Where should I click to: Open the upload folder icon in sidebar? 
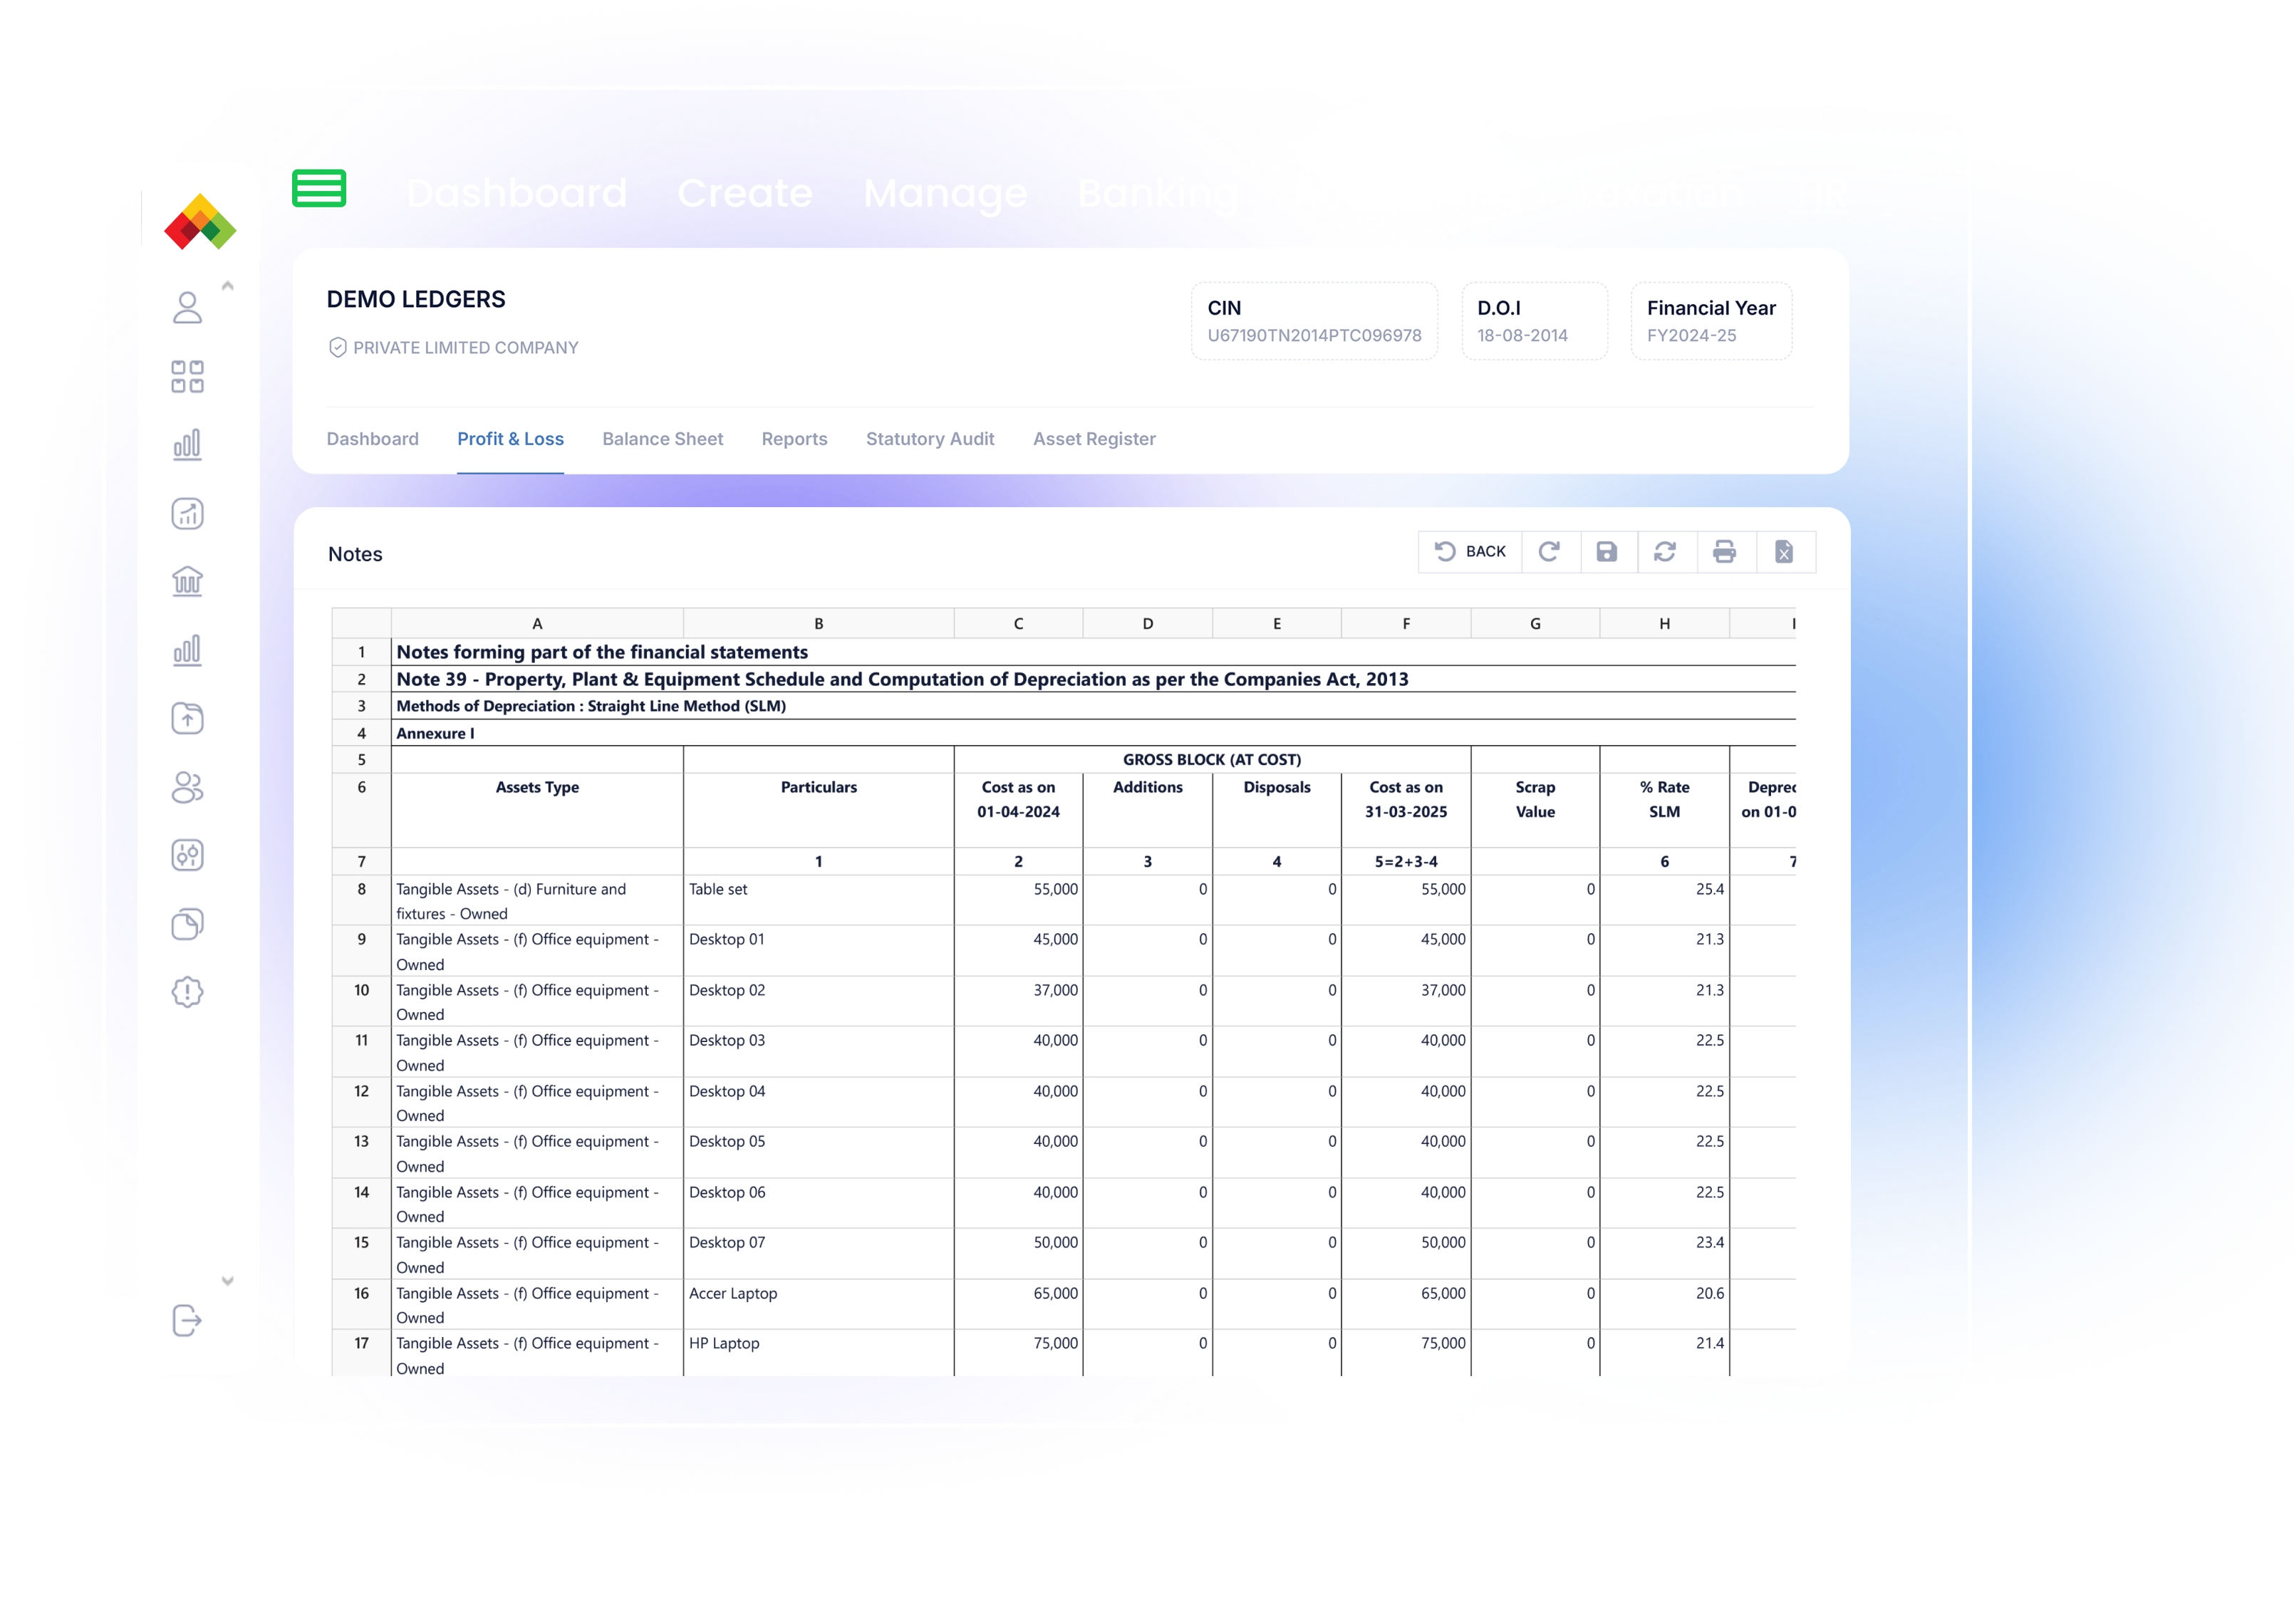[187, 718]
